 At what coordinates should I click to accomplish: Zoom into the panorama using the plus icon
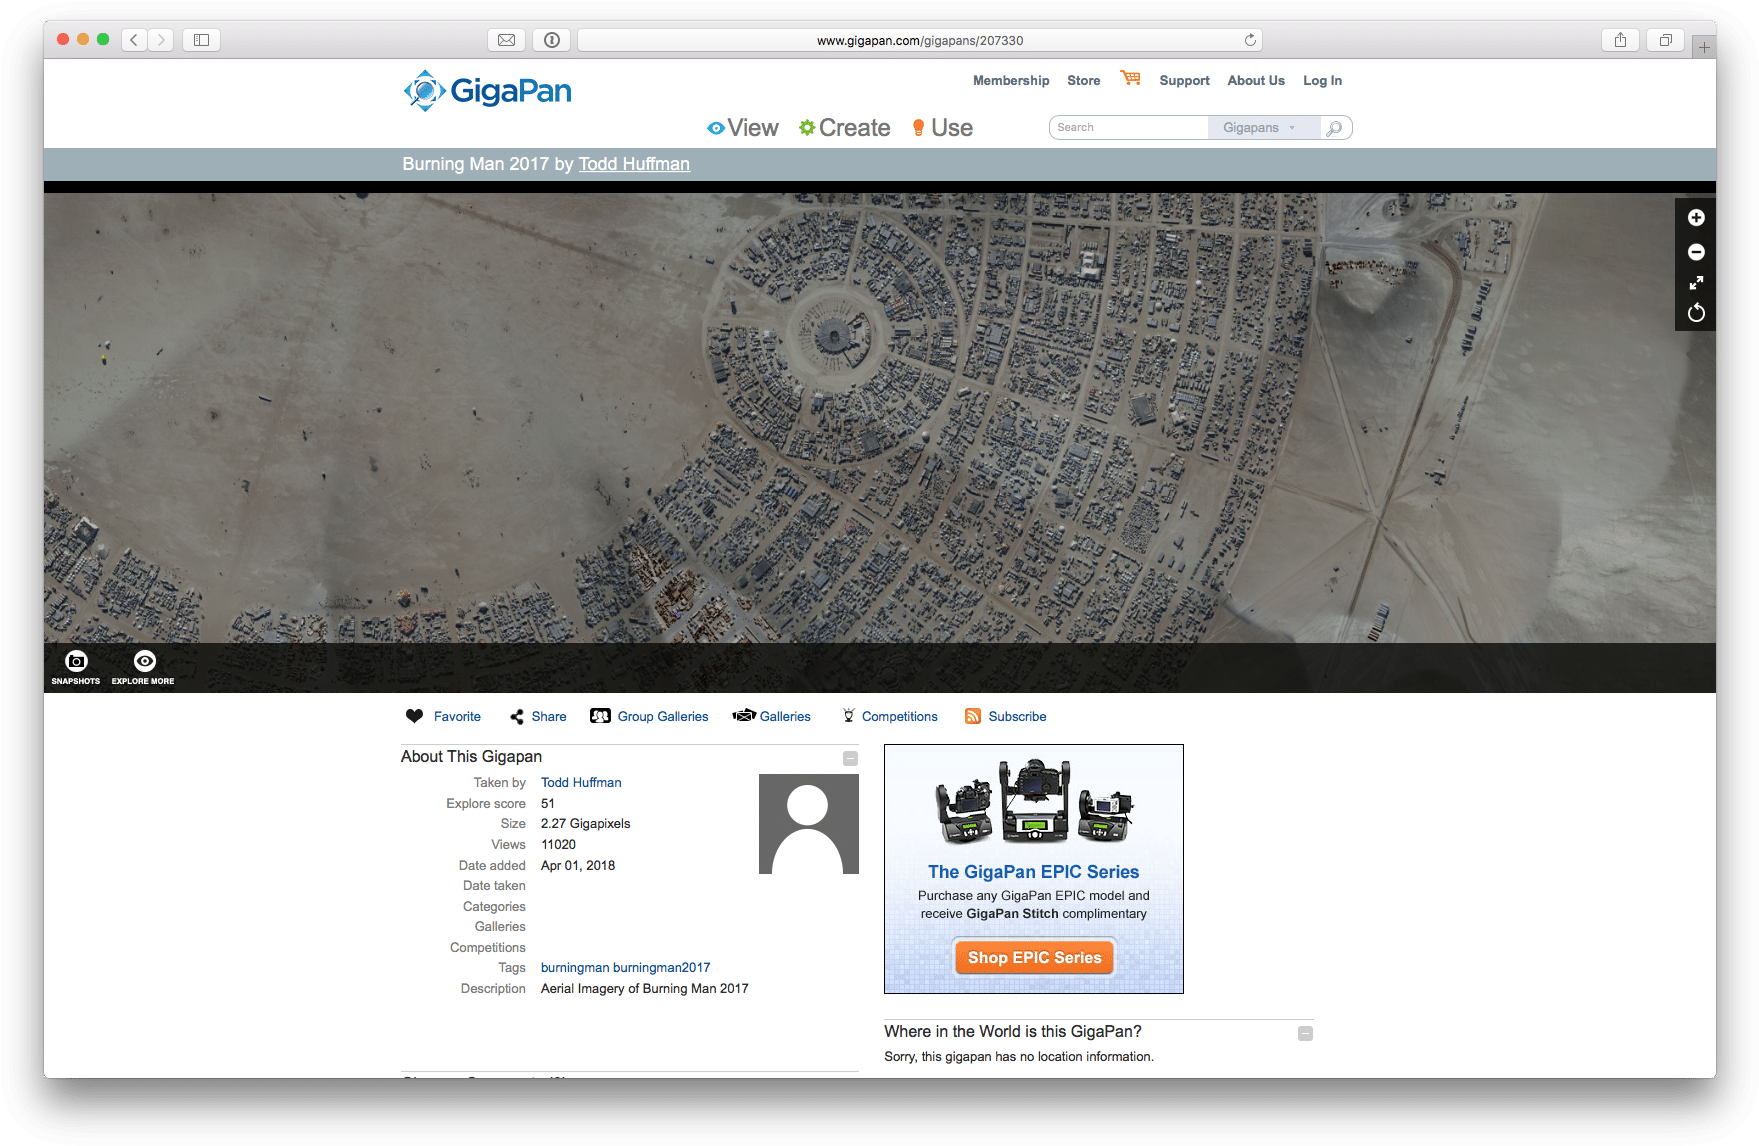pyautogui.click(x=1695, y=217)
